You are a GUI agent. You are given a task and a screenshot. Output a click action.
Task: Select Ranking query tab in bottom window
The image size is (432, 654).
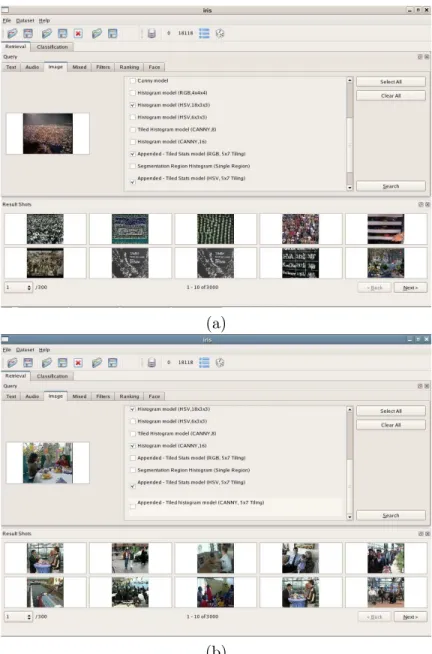[x=129, y=396]
